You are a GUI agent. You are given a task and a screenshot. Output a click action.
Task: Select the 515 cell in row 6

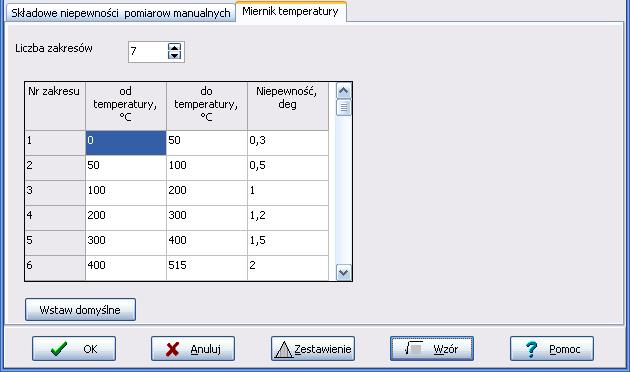pyautogui.click(x=207, y=268)
